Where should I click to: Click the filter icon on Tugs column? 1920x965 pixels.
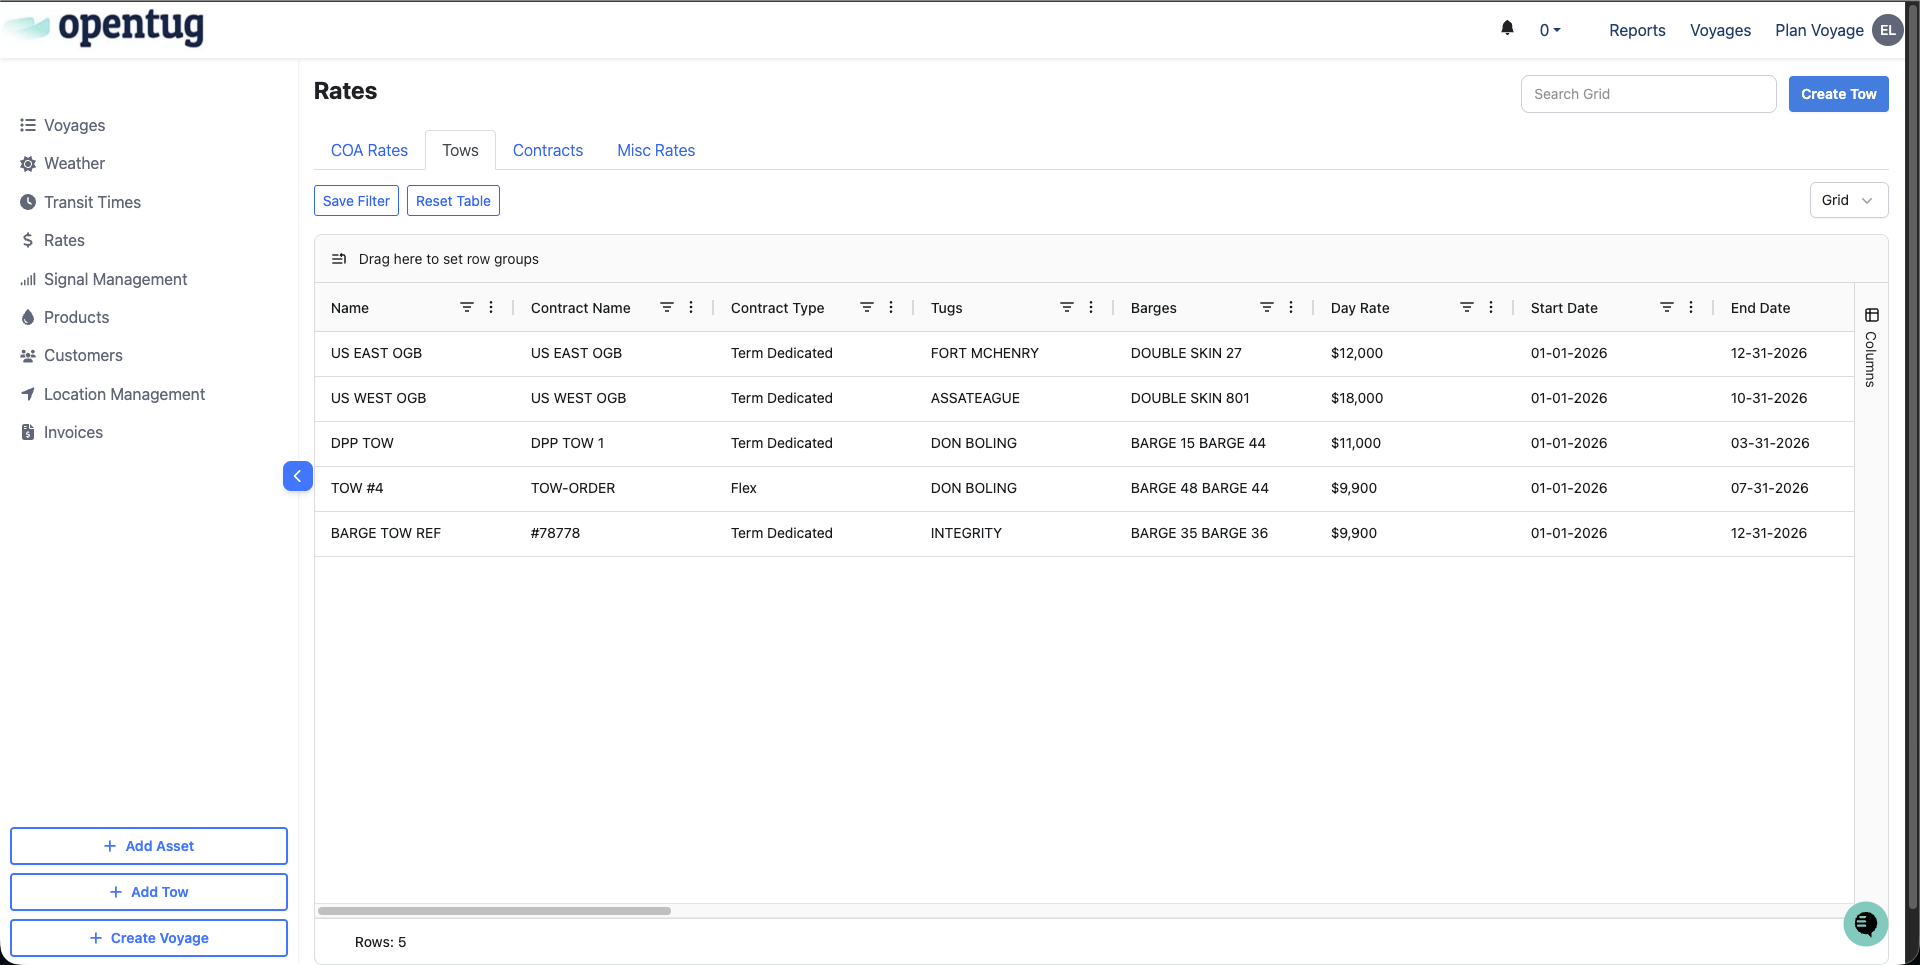(x=1066, y=308)
